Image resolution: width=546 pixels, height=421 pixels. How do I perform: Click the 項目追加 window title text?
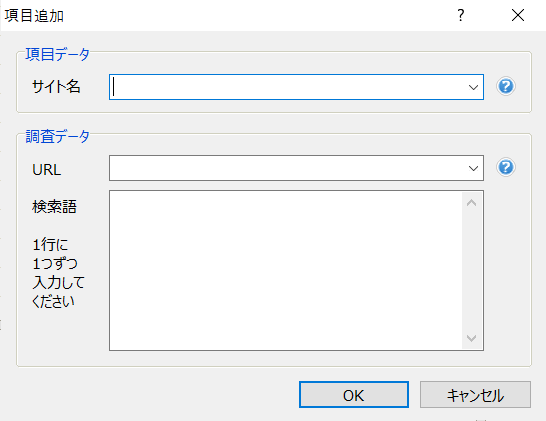click(x=34, y=16)
